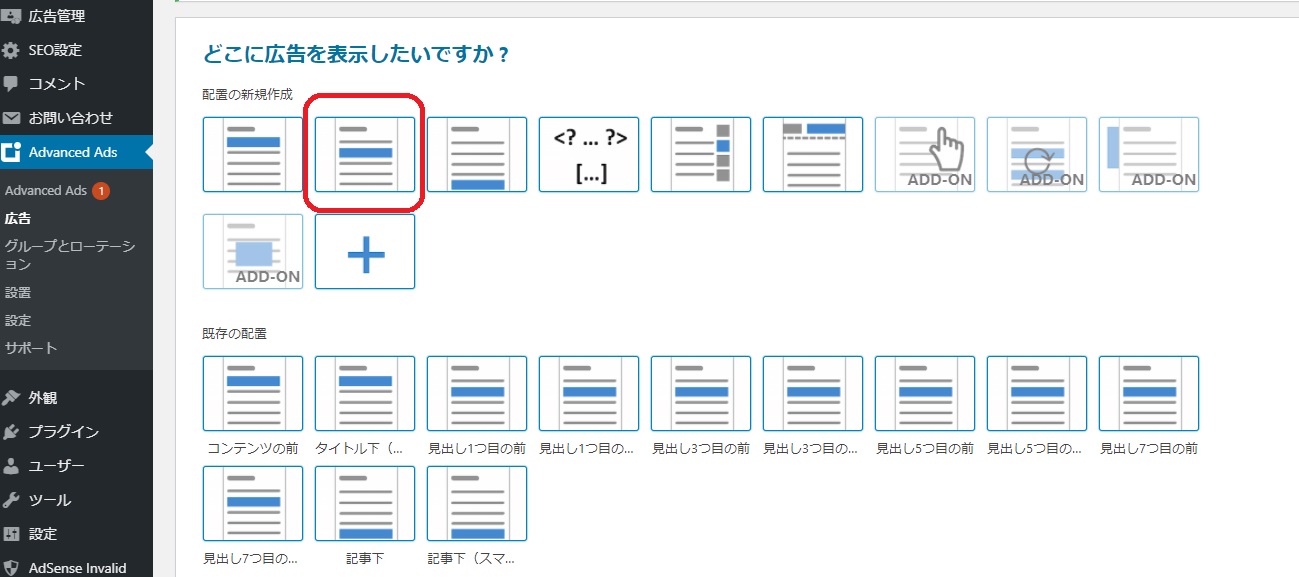Open the 設置 submenu link
This screenshot has width=1299, height=577.
coord(18,293)
